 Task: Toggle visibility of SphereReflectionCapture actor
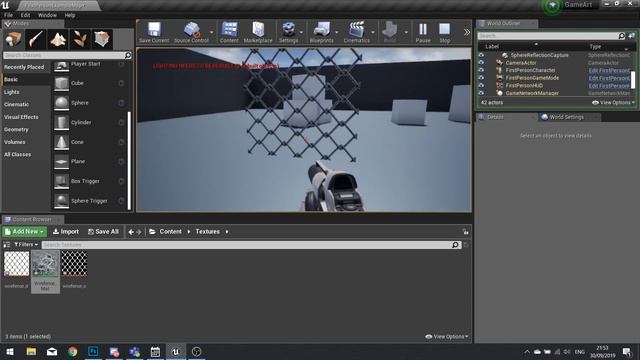[481, 55]
